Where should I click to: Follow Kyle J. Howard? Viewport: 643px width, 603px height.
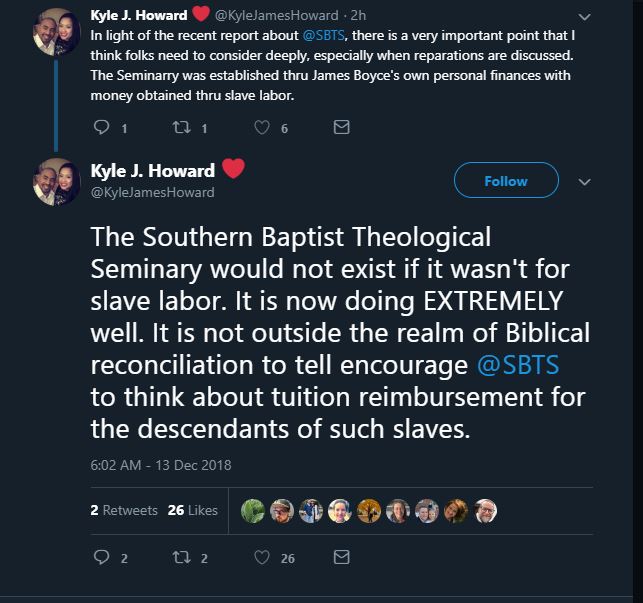tap(505, 181)
